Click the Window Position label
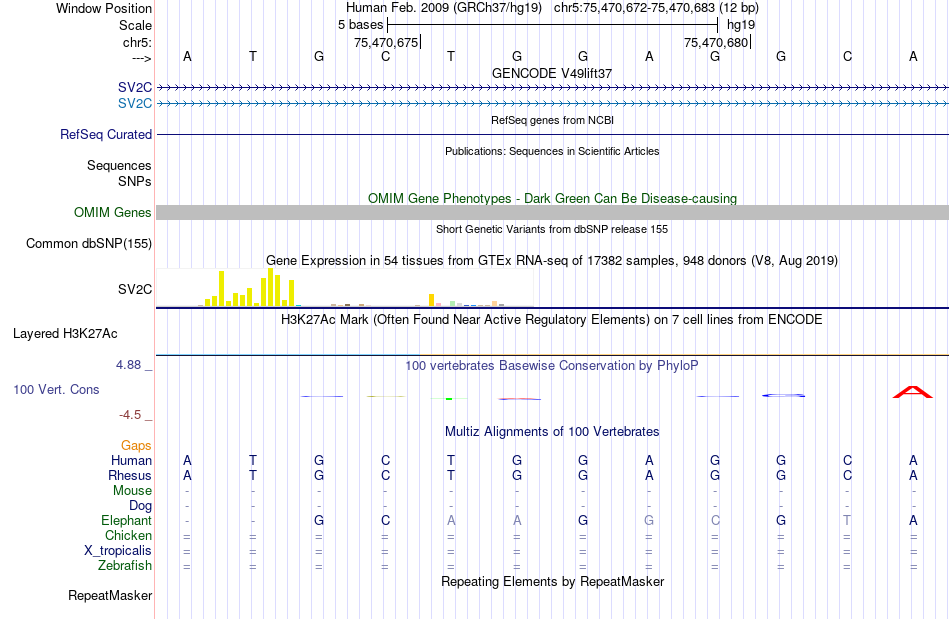 [x=104, y=8]
